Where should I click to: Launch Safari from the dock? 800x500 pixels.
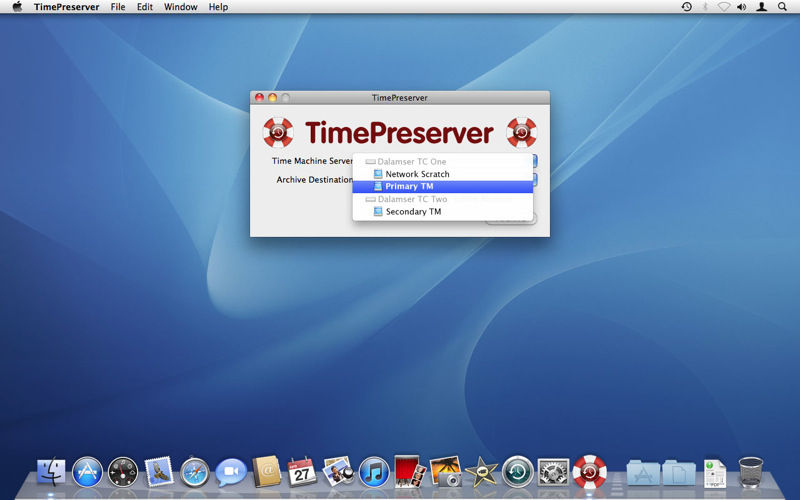coord(194,471)
